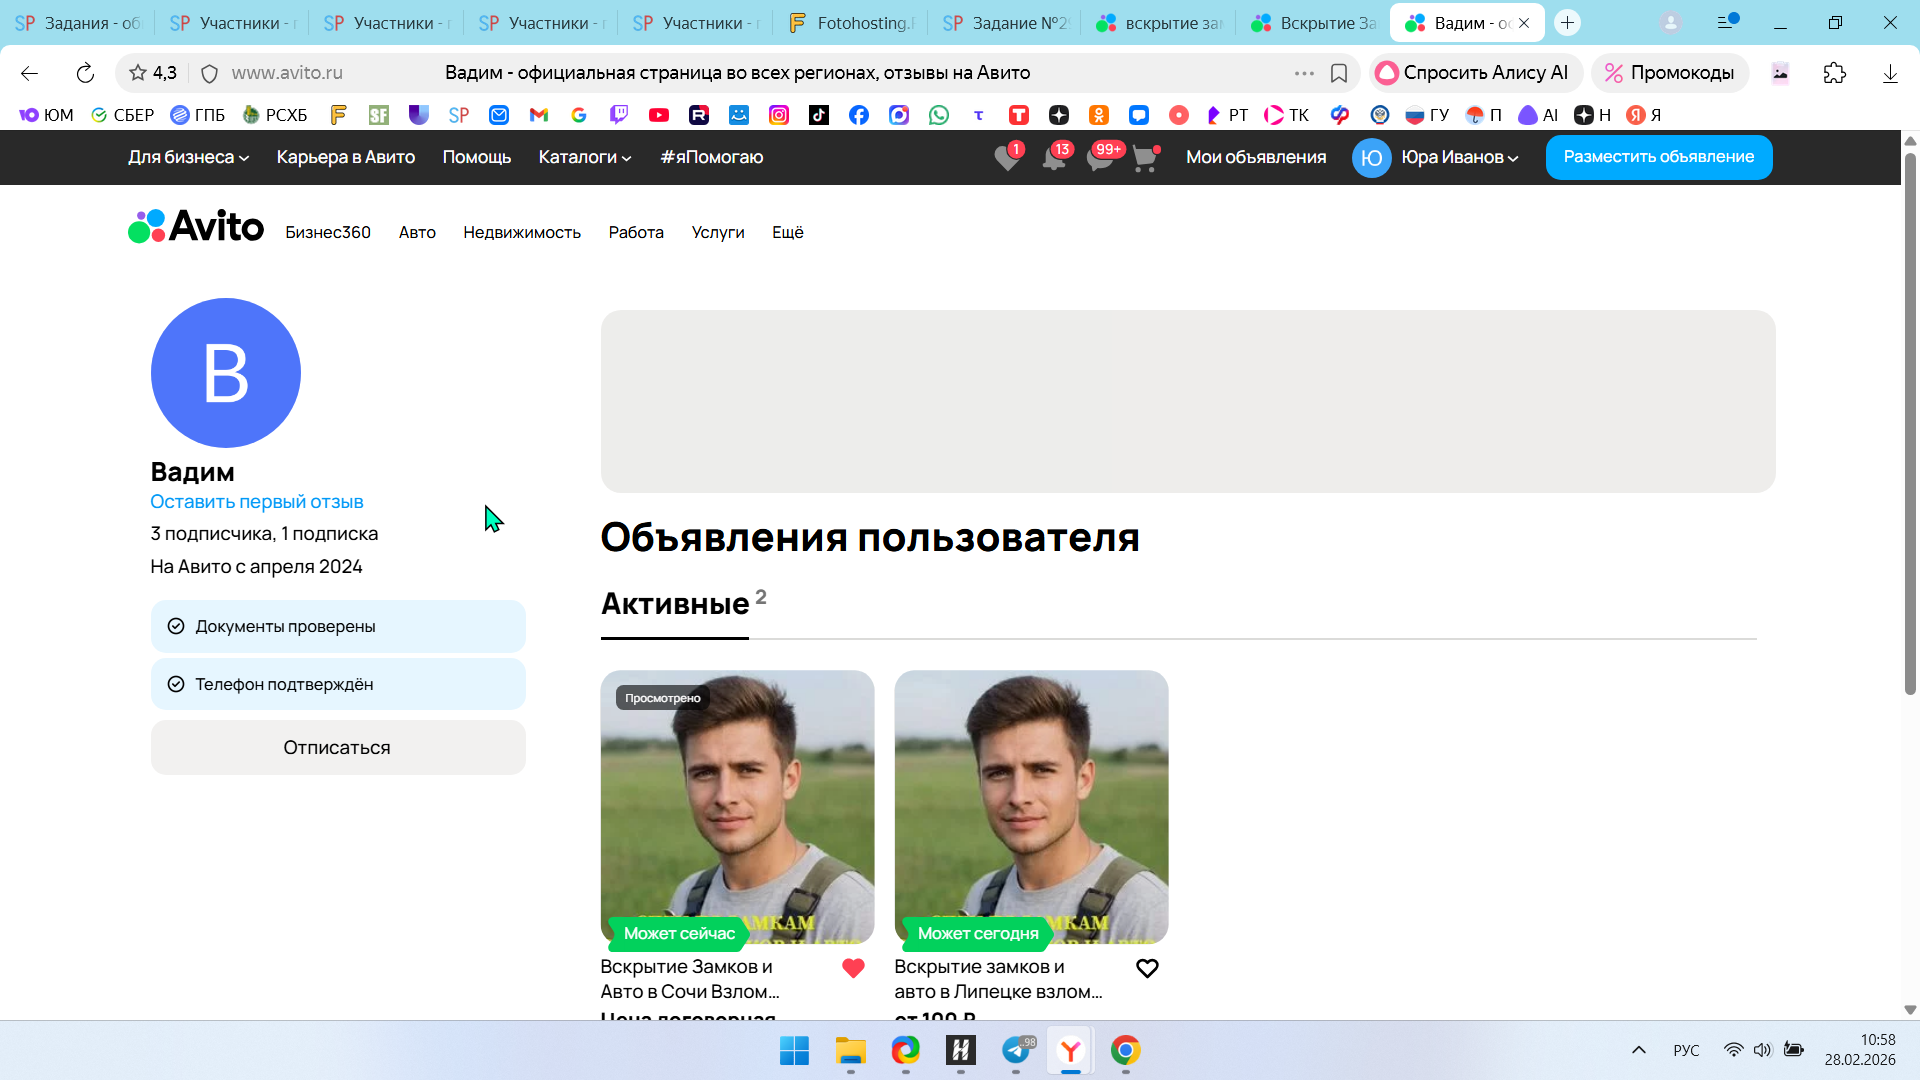Open favorites heart icon in Avito header
1920x1080 pixels.
click(1007, 158)
